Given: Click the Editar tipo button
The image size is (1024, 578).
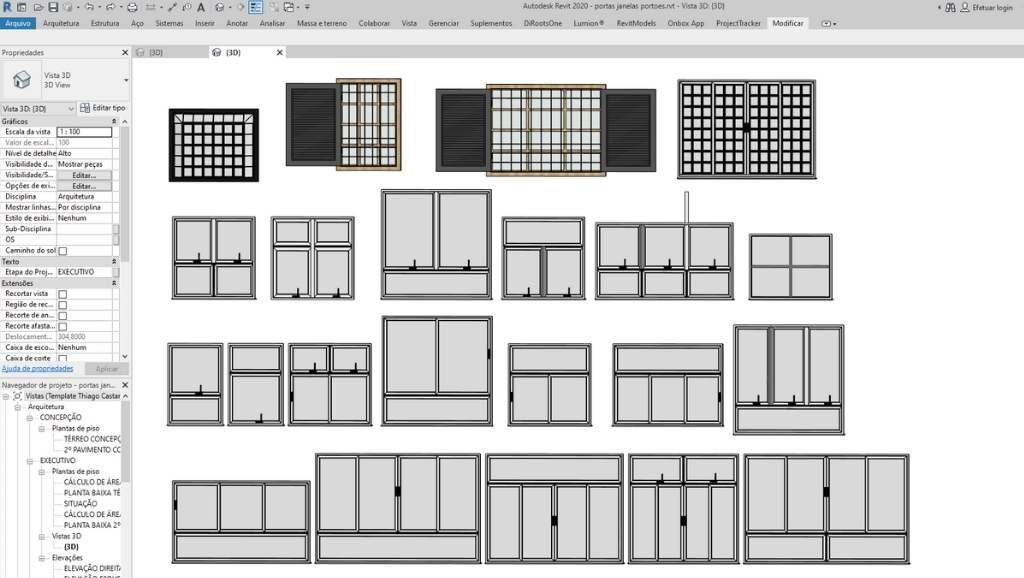Looking at the screenshot, I should 103,108.
